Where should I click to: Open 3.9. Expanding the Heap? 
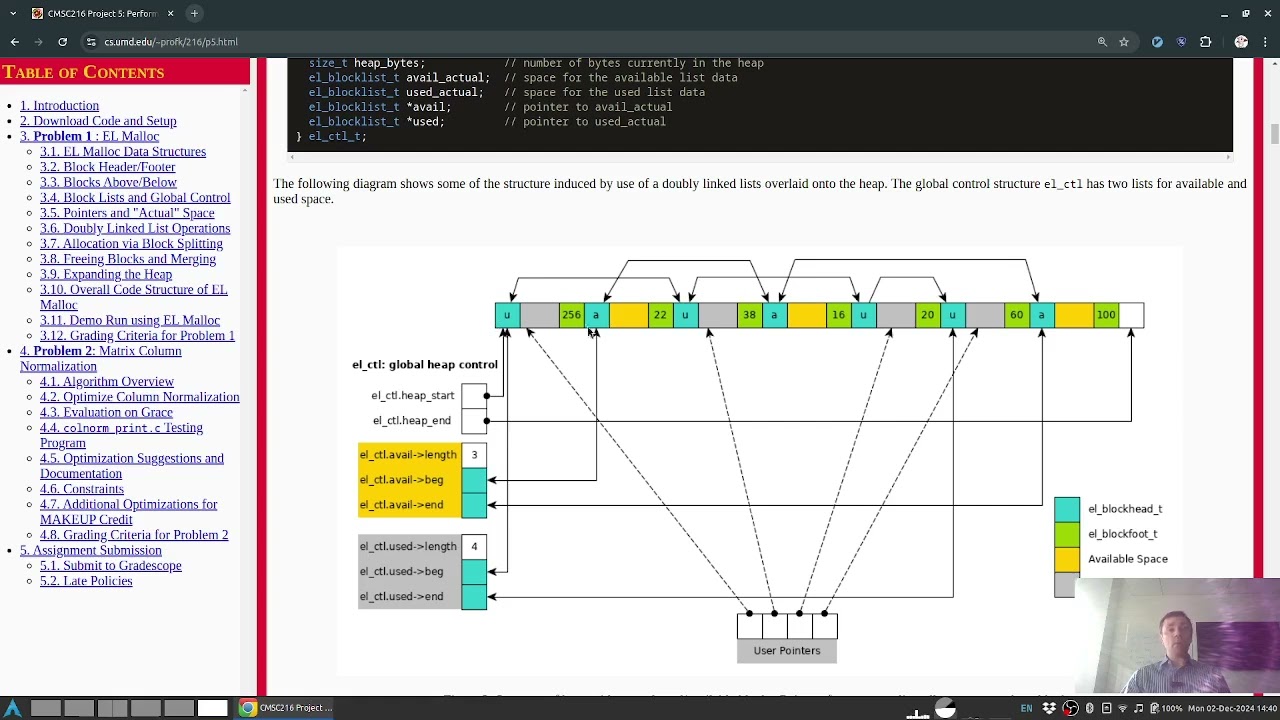pos(106,274)
